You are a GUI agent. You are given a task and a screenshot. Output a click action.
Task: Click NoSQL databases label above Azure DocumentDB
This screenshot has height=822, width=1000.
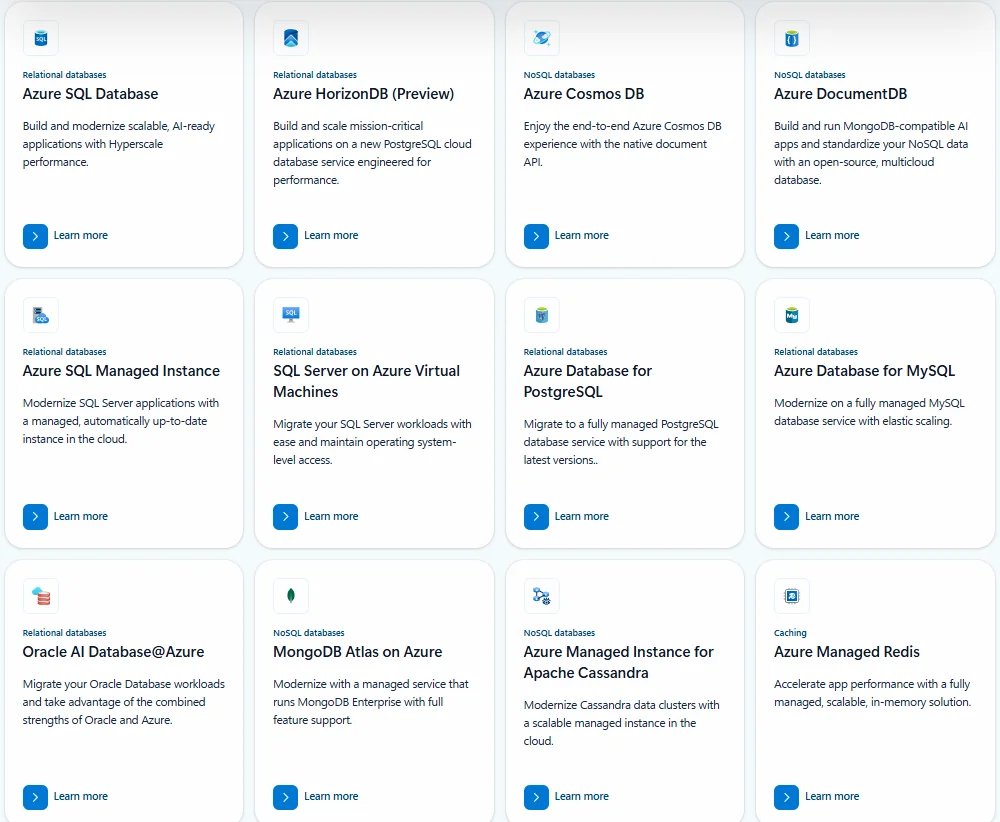810,75
